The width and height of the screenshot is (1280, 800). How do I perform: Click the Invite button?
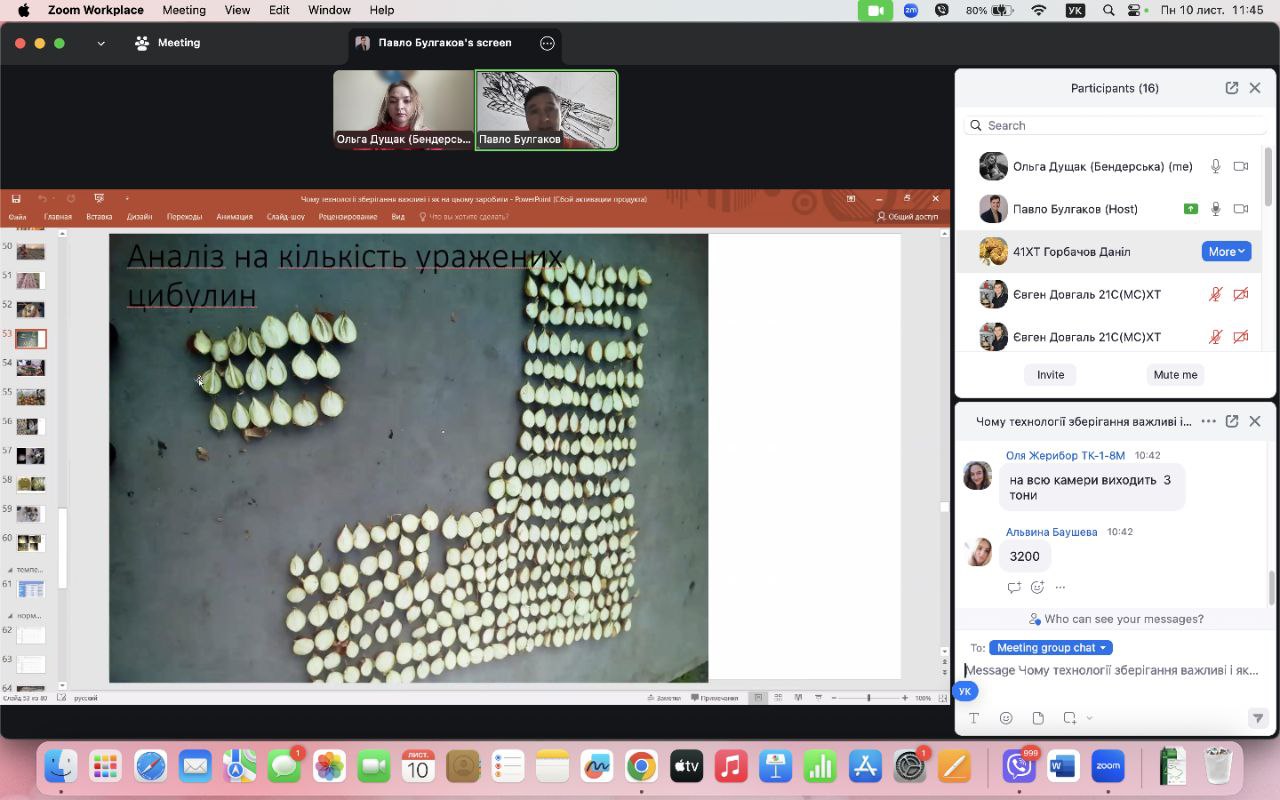pyautogui.click(x=1050, y=375)
